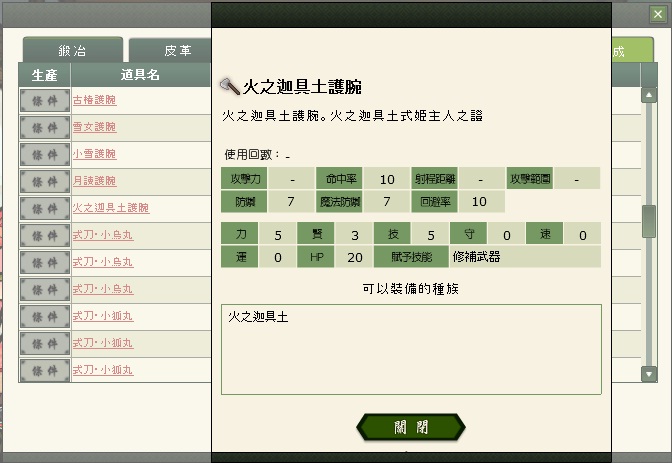This screenshot has height=463, width=672.
Task: Click the 條件 button for 古椿護腕
Action: (x=44, y=100)
